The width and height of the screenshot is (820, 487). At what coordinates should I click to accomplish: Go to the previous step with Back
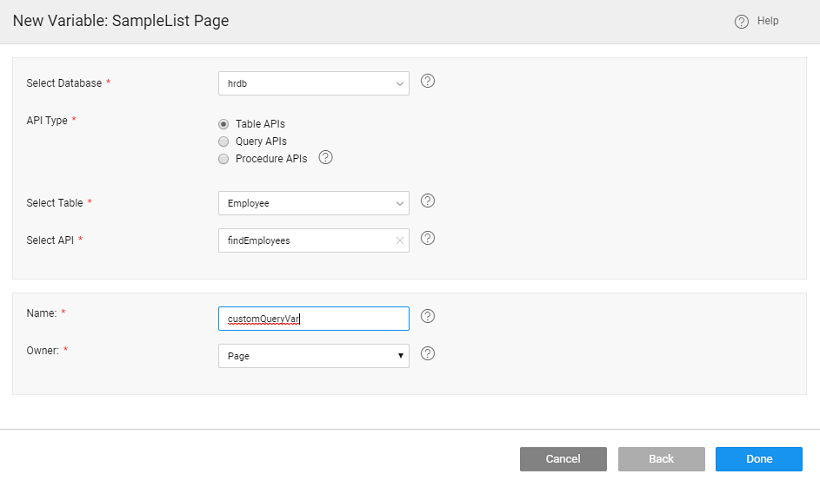coord(661,459)
